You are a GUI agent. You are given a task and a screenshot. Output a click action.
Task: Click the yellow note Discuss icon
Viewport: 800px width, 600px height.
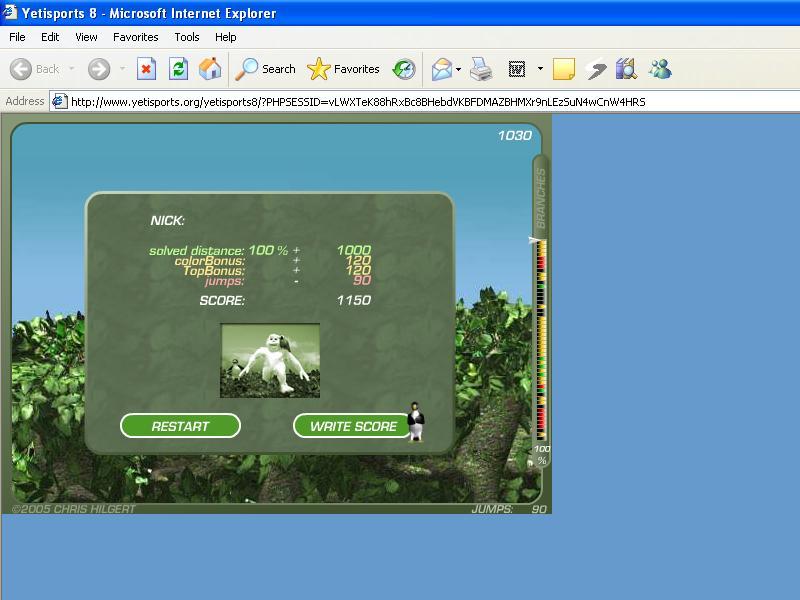click(564, 69)
